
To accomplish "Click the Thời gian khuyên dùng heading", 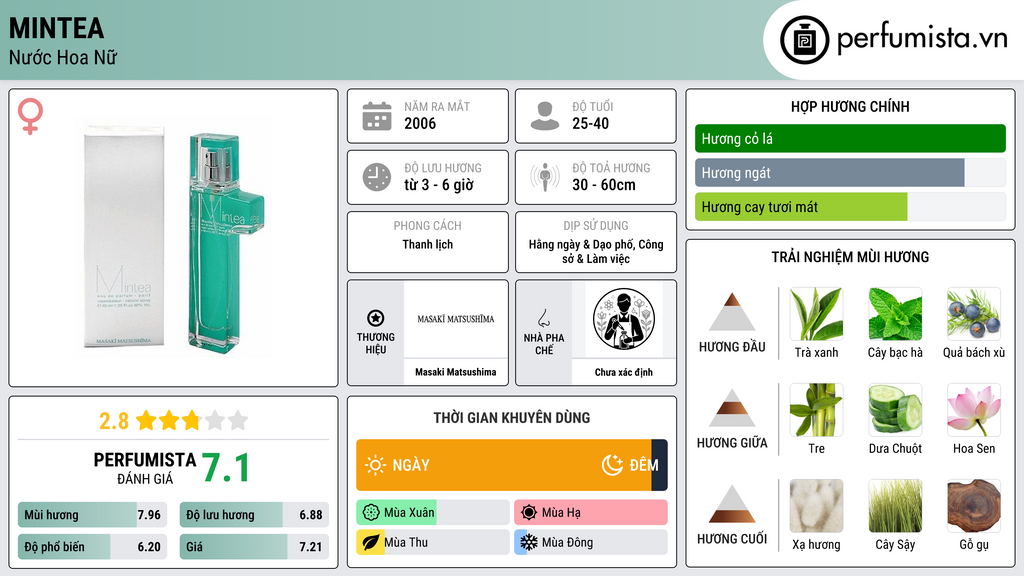I will [x=512, y=418].
